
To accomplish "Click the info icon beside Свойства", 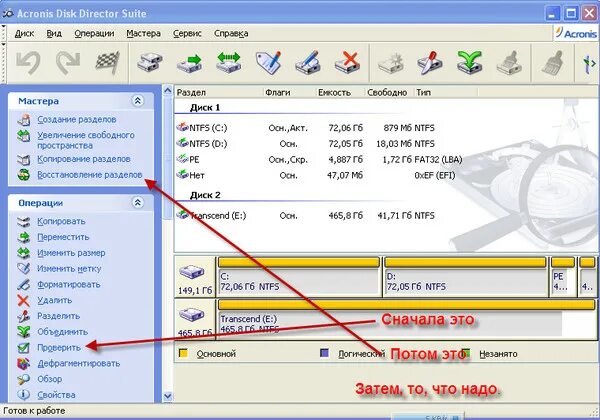I will (23, 395).
